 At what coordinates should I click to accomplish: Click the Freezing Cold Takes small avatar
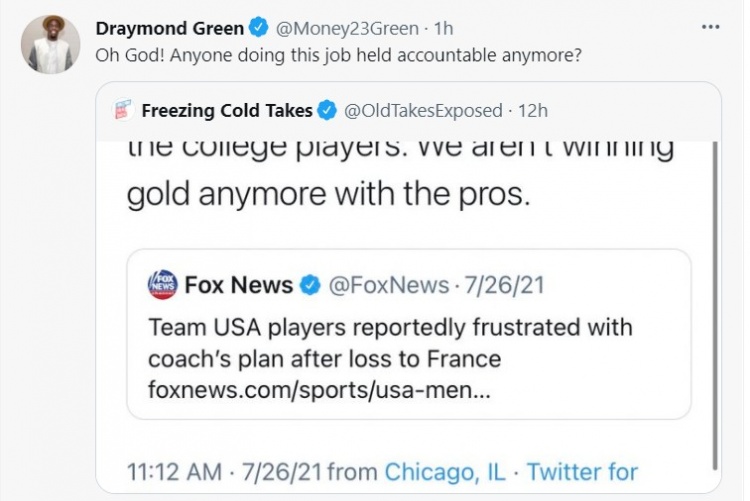coord(123,110)
